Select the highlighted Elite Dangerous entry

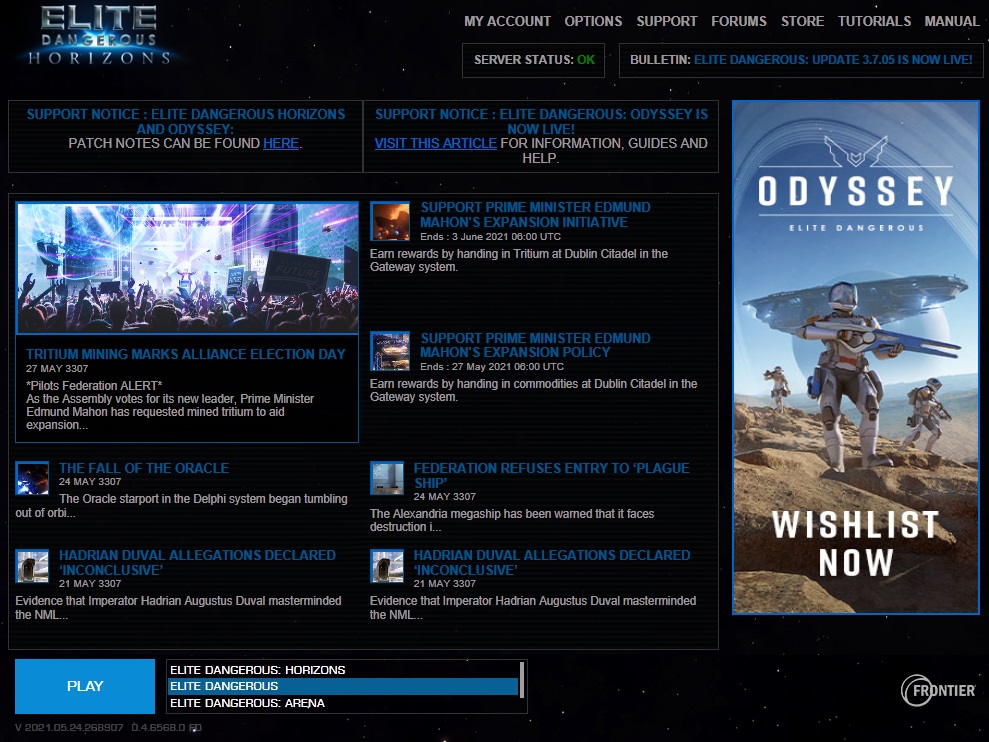(x=343, y=686)
